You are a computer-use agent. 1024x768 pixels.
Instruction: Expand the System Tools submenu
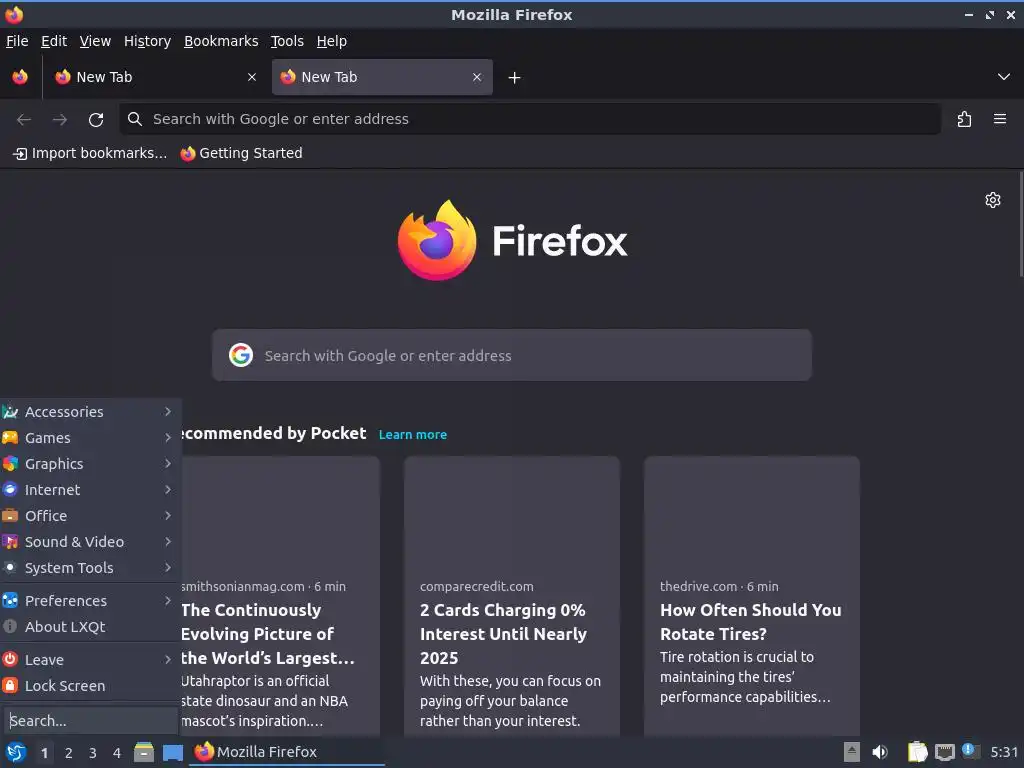(90, 568)
